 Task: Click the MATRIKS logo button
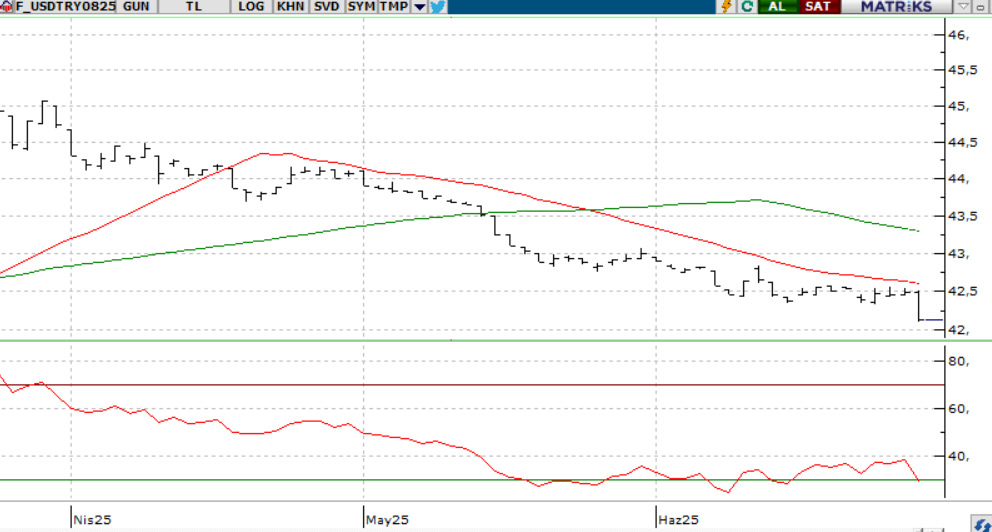[896, 7]
